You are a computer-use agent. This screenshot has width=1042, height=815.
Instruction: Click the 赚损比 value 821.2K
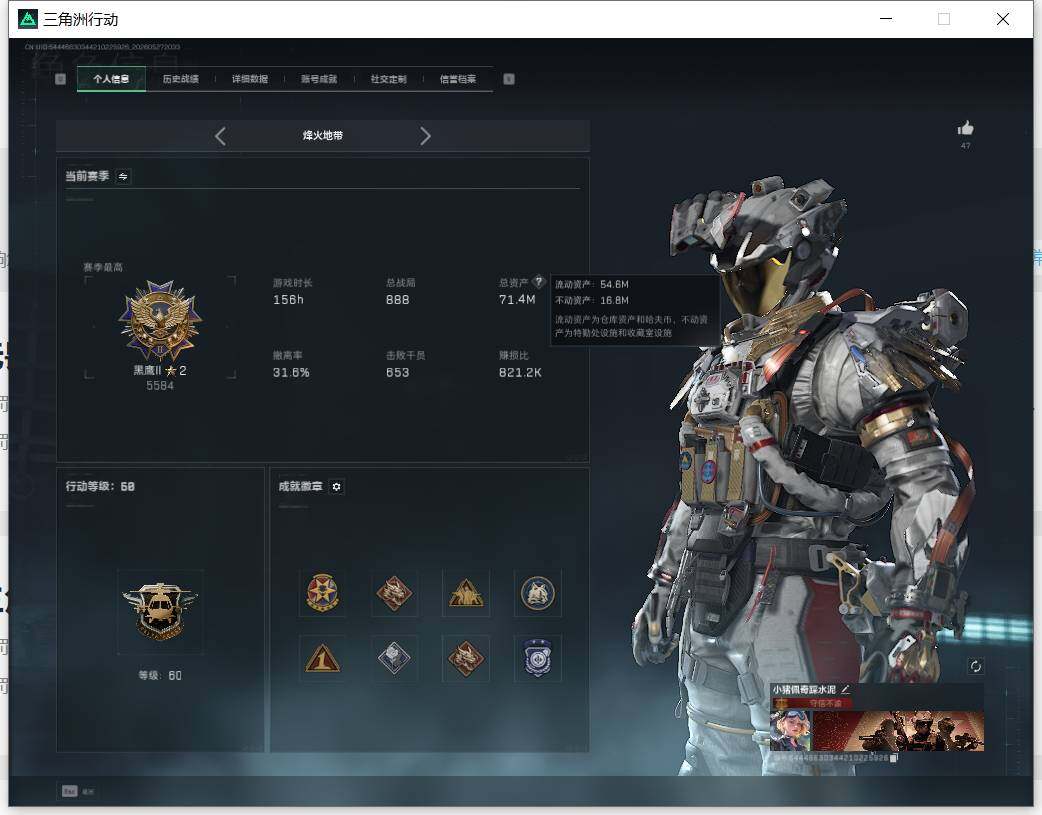click(520, 372)
